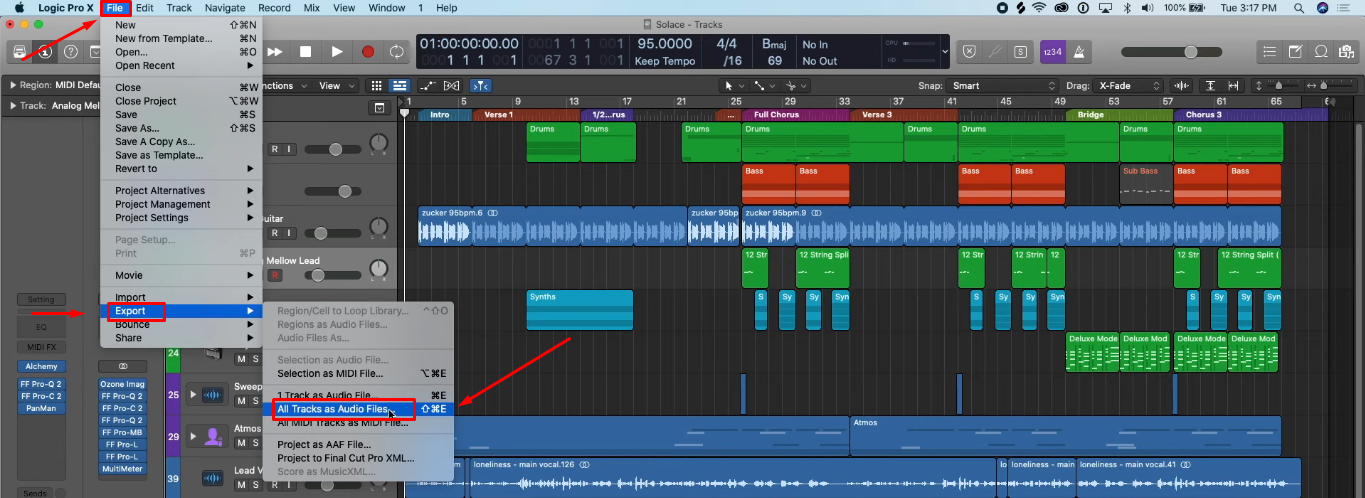Toggle the blue Catch Playhead button

point(481,86)
